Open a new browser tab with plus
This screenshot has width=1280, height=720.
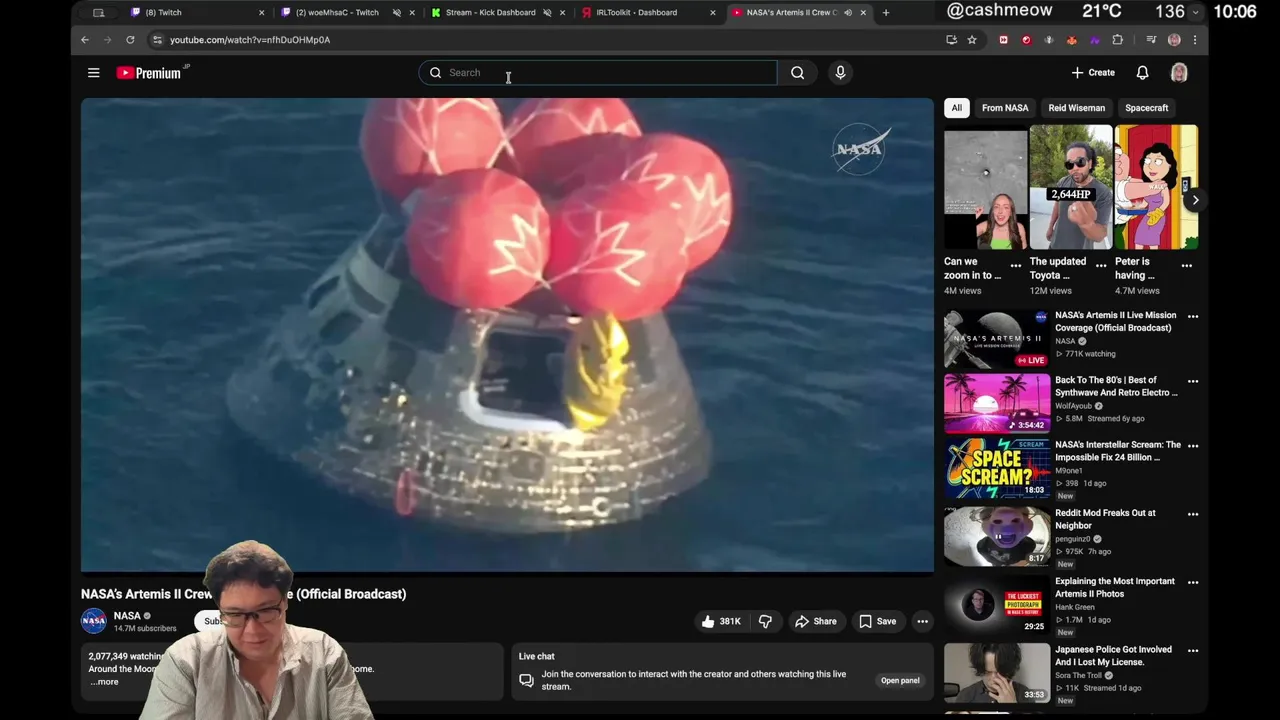tap(885, 13)
